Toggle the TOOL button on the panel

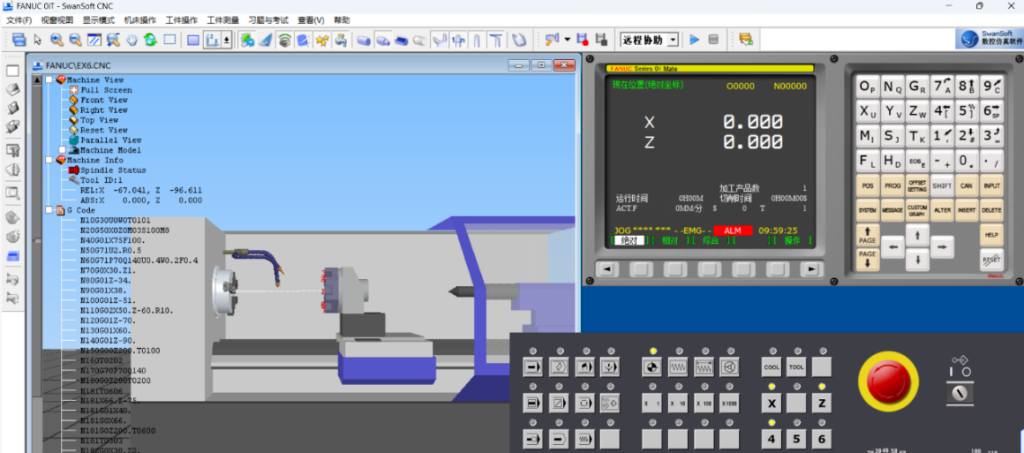[x=796, y=368]
